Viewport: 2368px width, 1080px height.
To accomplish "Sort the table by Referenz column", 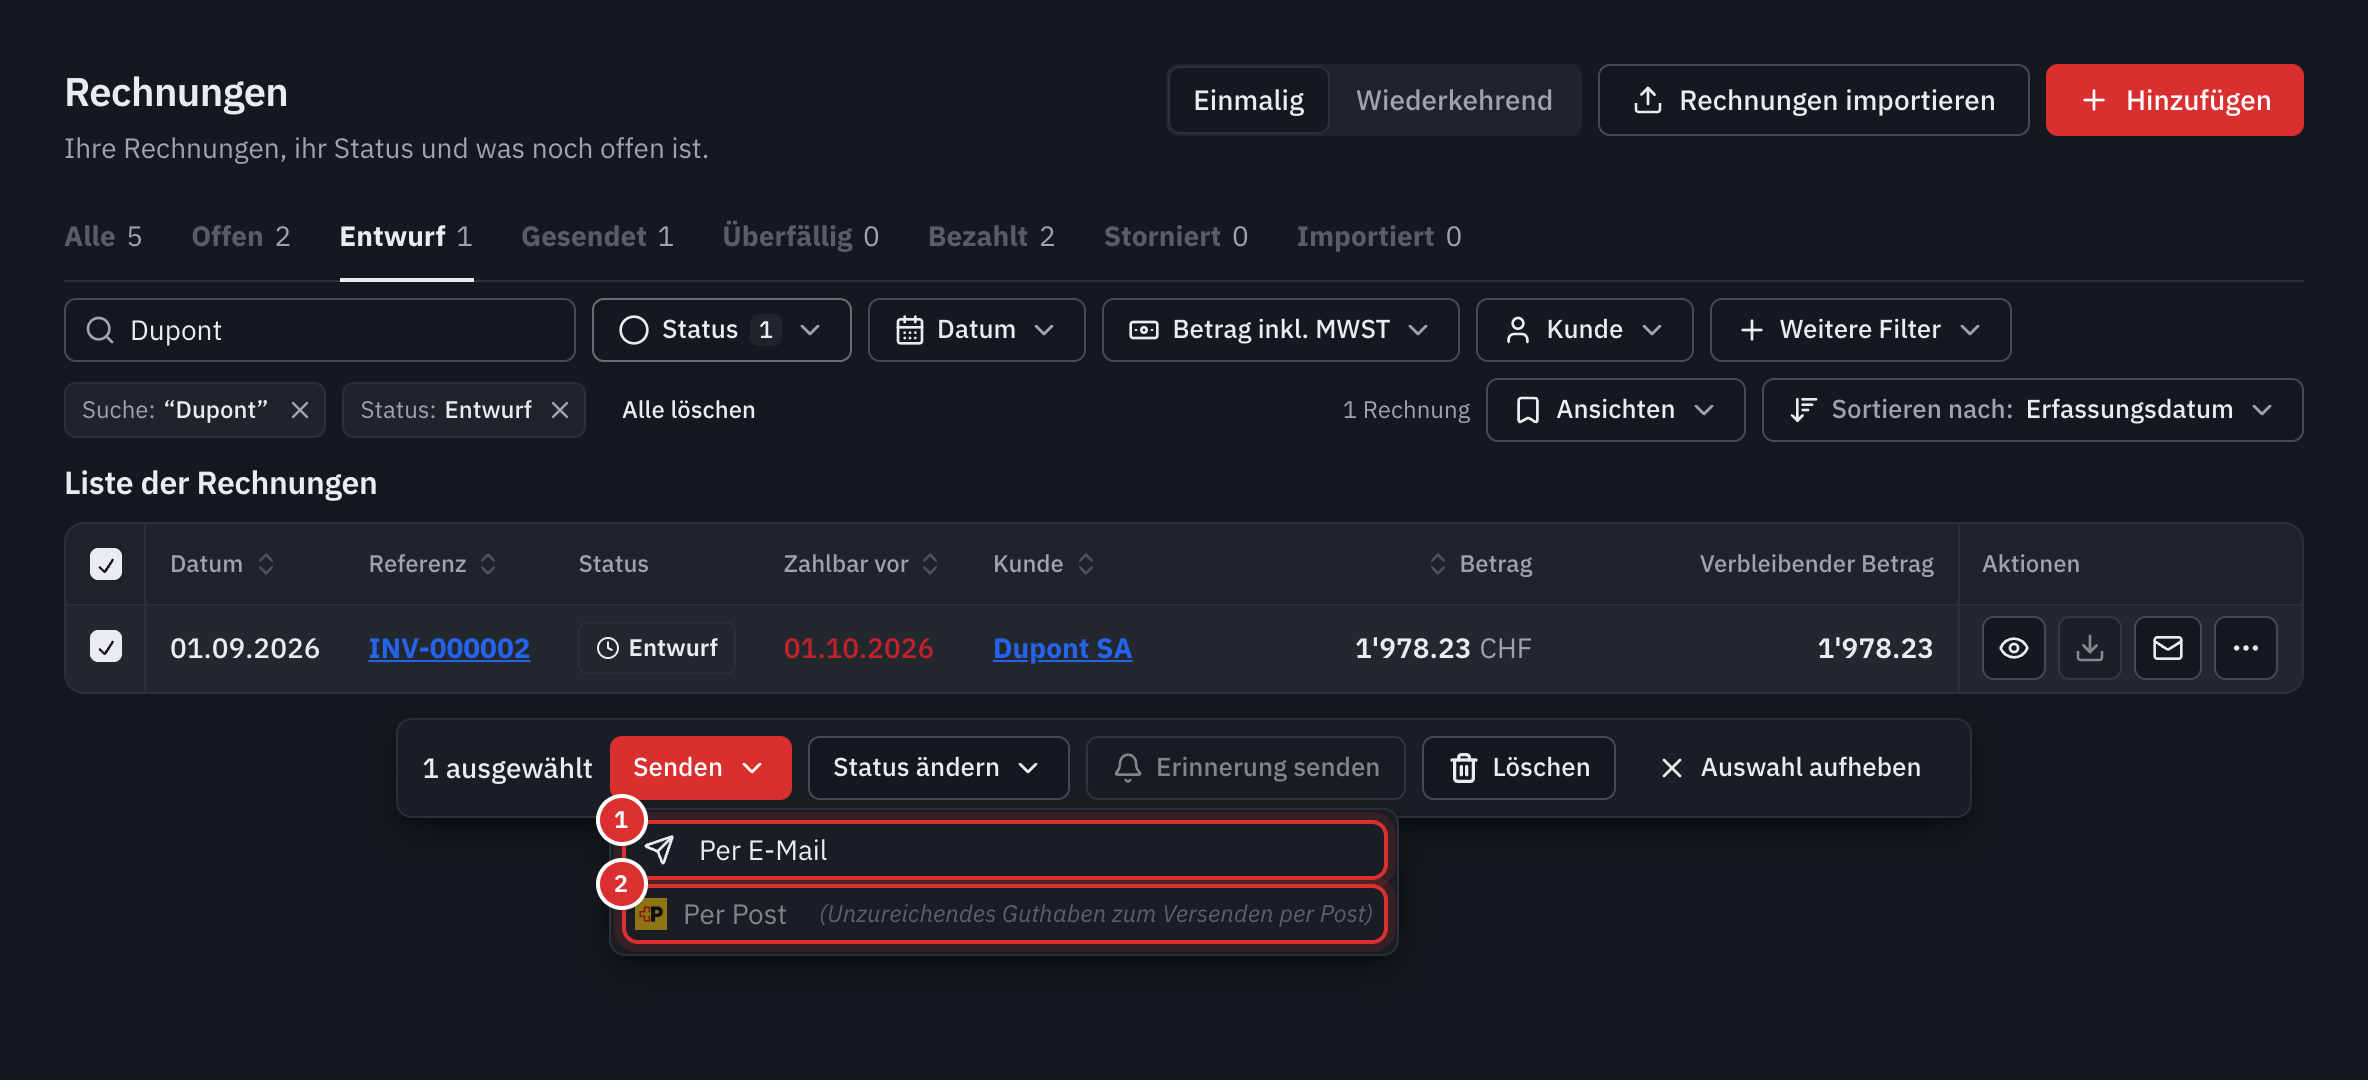I will coord(432,564).
